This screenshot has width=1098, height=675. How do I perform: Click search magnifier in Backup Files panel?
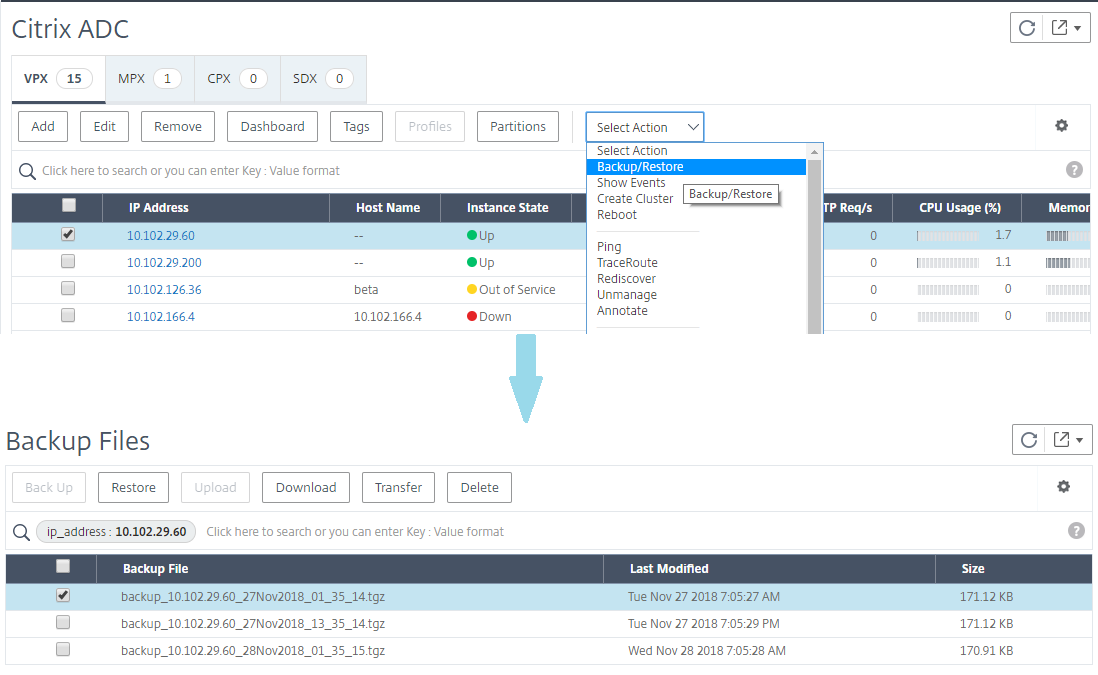(x=22, y=532)
